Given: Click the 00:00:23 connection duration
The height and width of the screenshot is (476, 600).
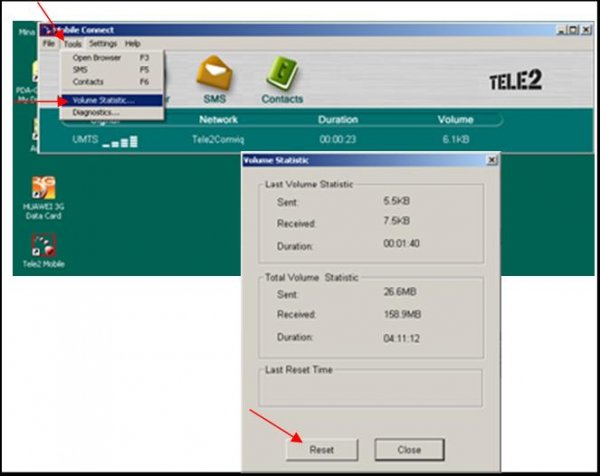Looking at the screenshot, I should (338, 139).
